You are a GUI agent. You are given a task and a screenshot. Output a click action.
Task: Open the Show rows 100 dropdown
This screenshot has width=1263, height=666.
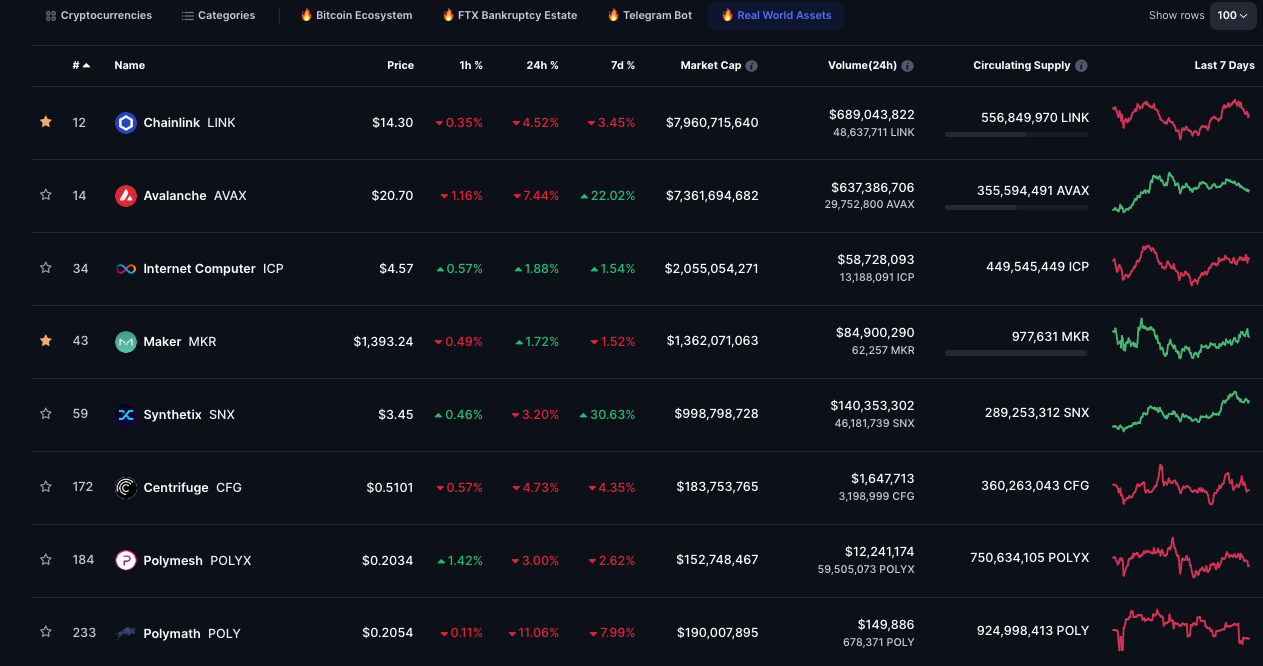[x=1233, y=16]
